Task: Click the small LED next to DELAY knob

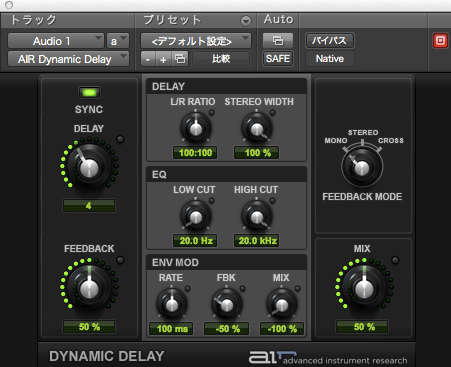Action: pyautogui.click(x=120, y=139)
